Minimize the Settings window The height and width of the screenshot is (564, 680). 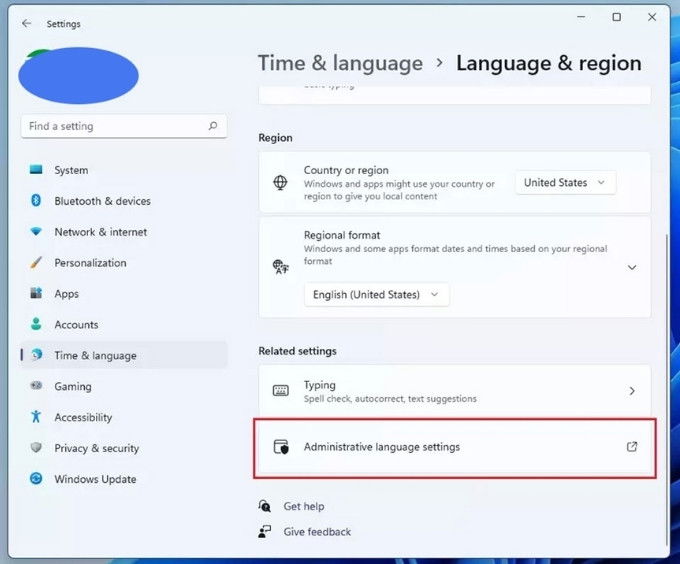pyautogui.click(x=581, y=17)
